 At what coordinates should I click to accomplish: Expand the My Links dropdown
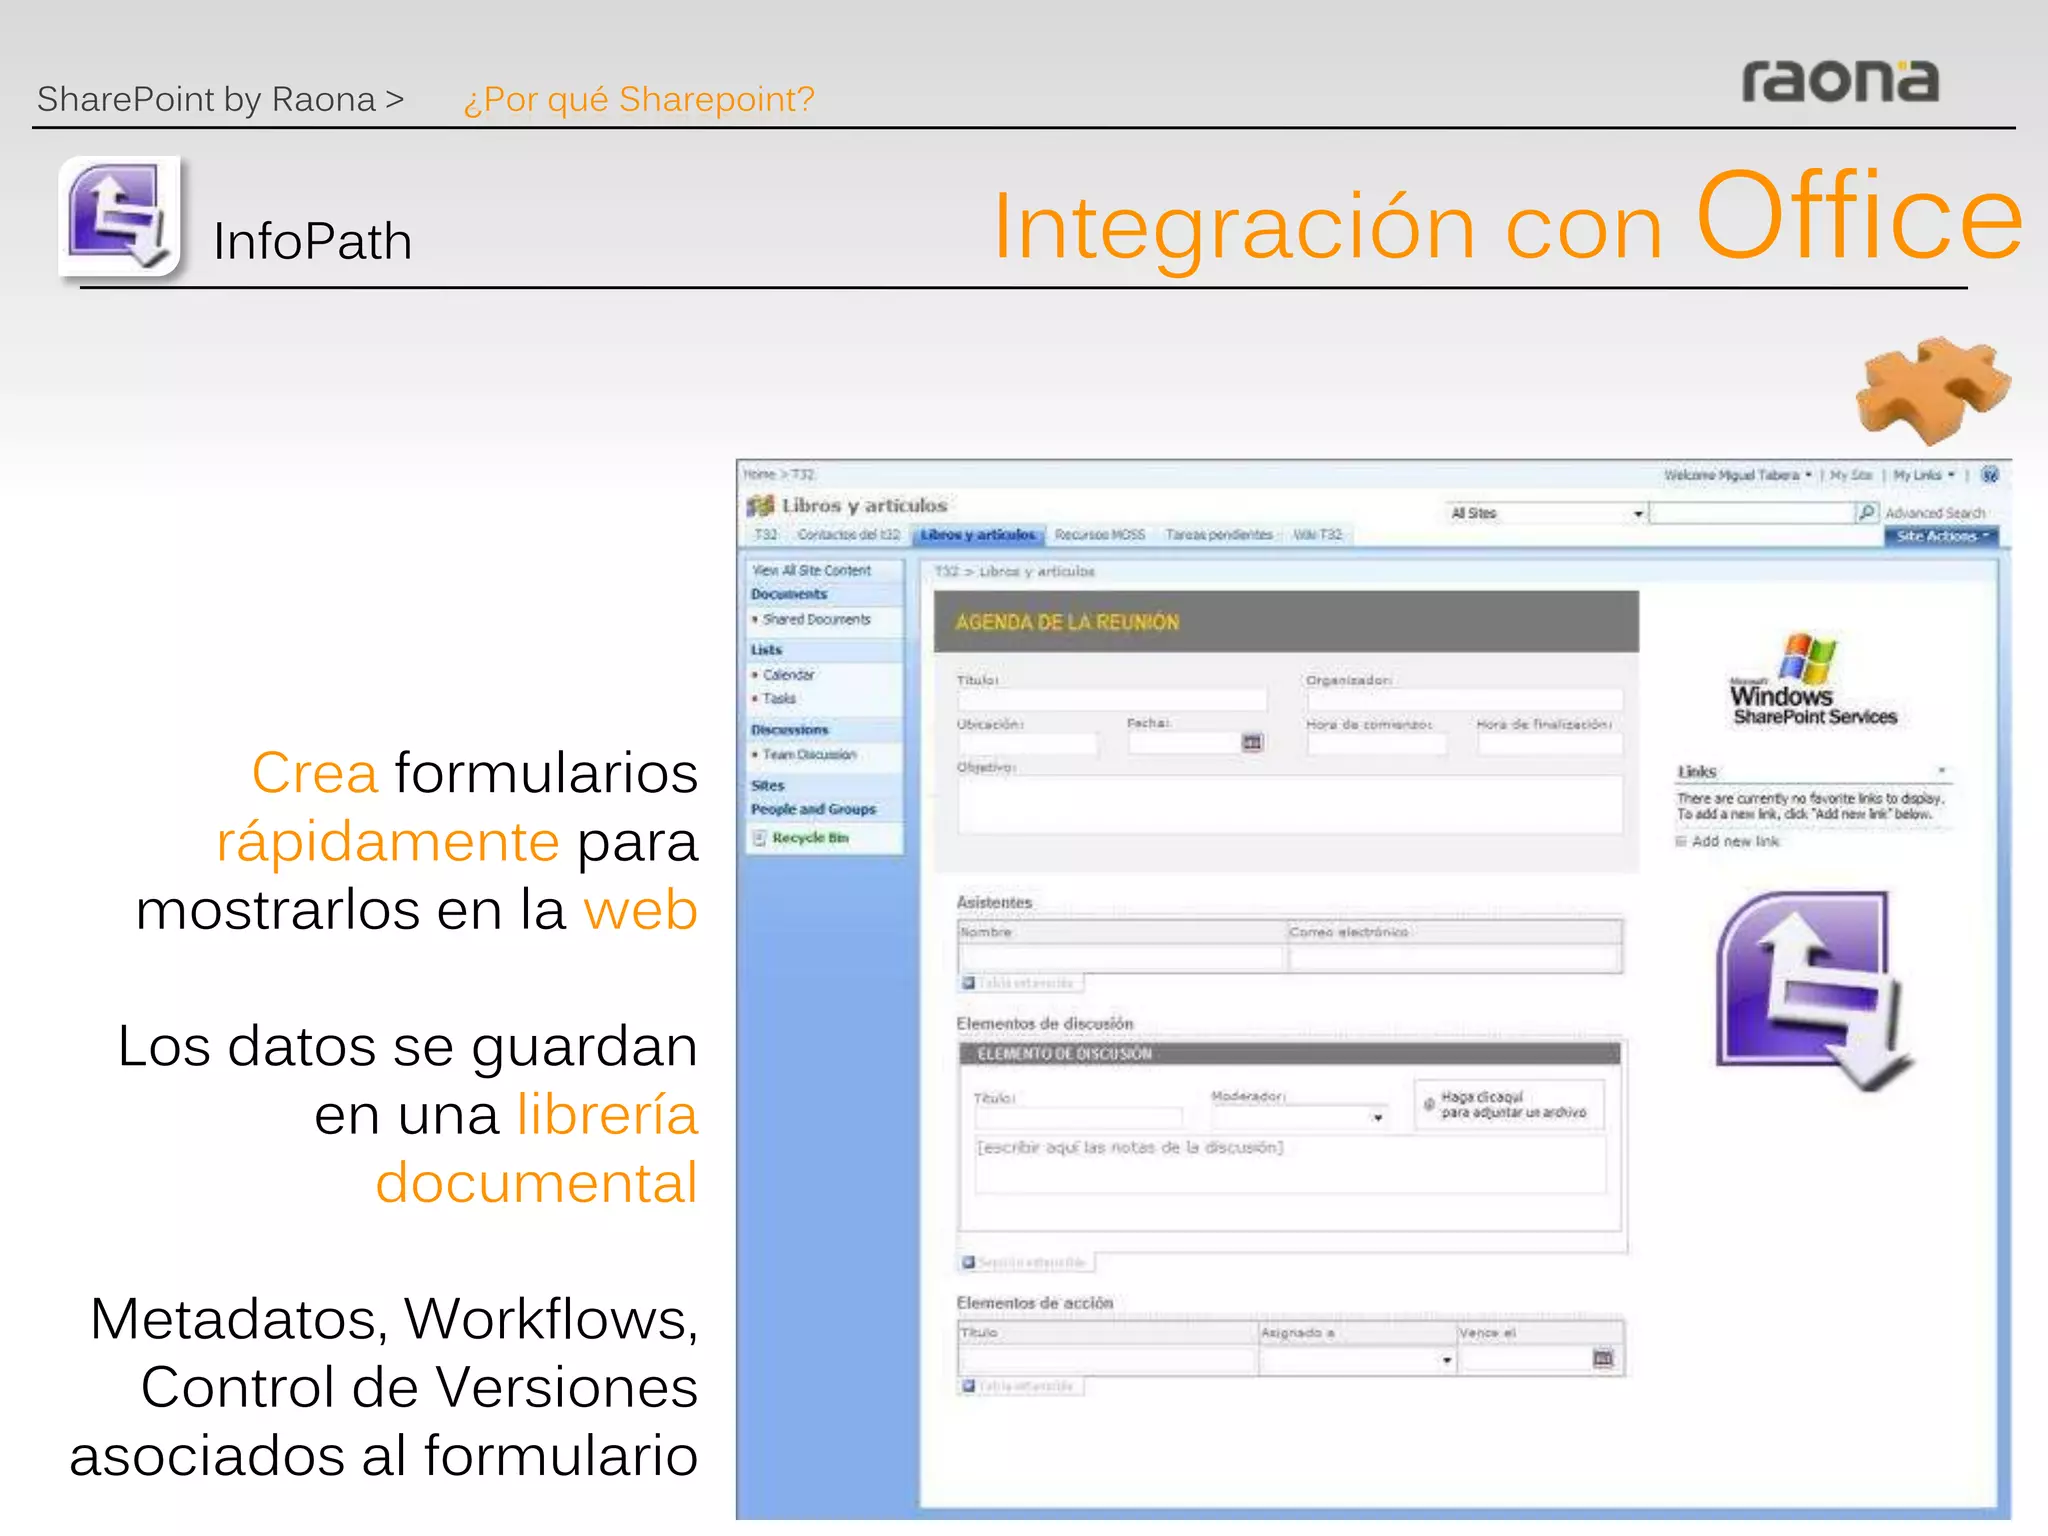point(1924,475)
